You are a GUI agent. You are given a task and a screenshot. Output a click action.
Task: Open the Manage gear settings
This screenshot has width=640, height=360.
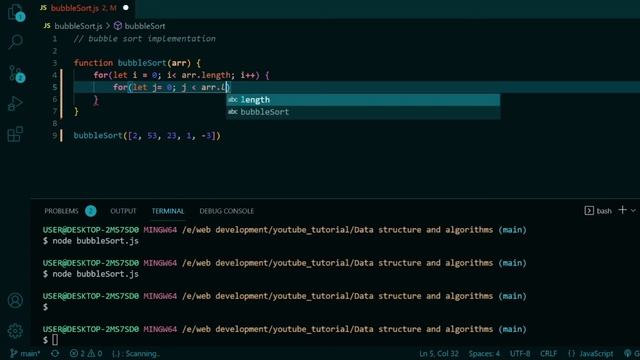tap(16, 331)
